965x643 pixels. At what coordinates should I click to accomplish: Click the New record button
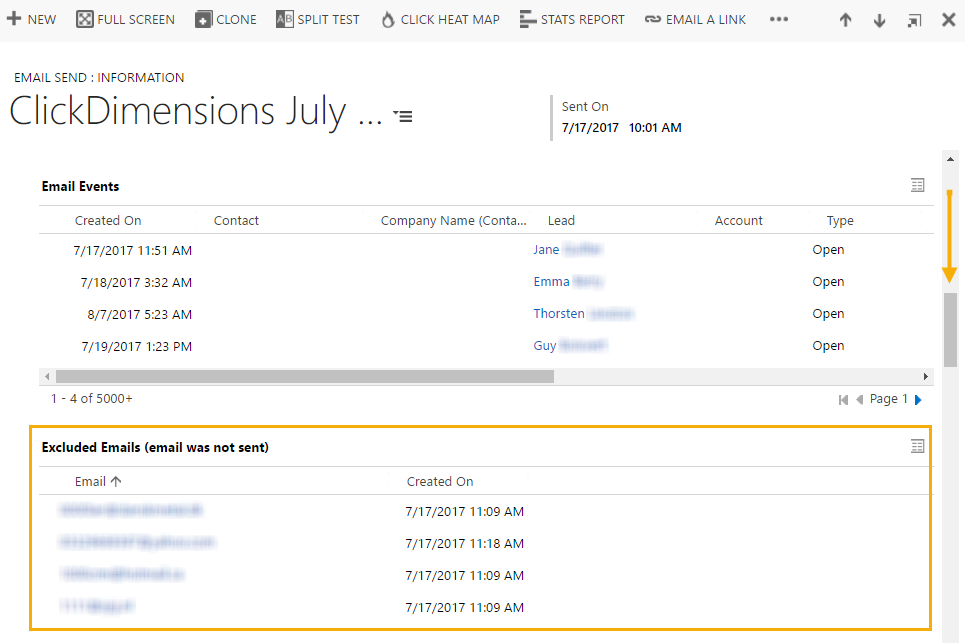(32, 19)
